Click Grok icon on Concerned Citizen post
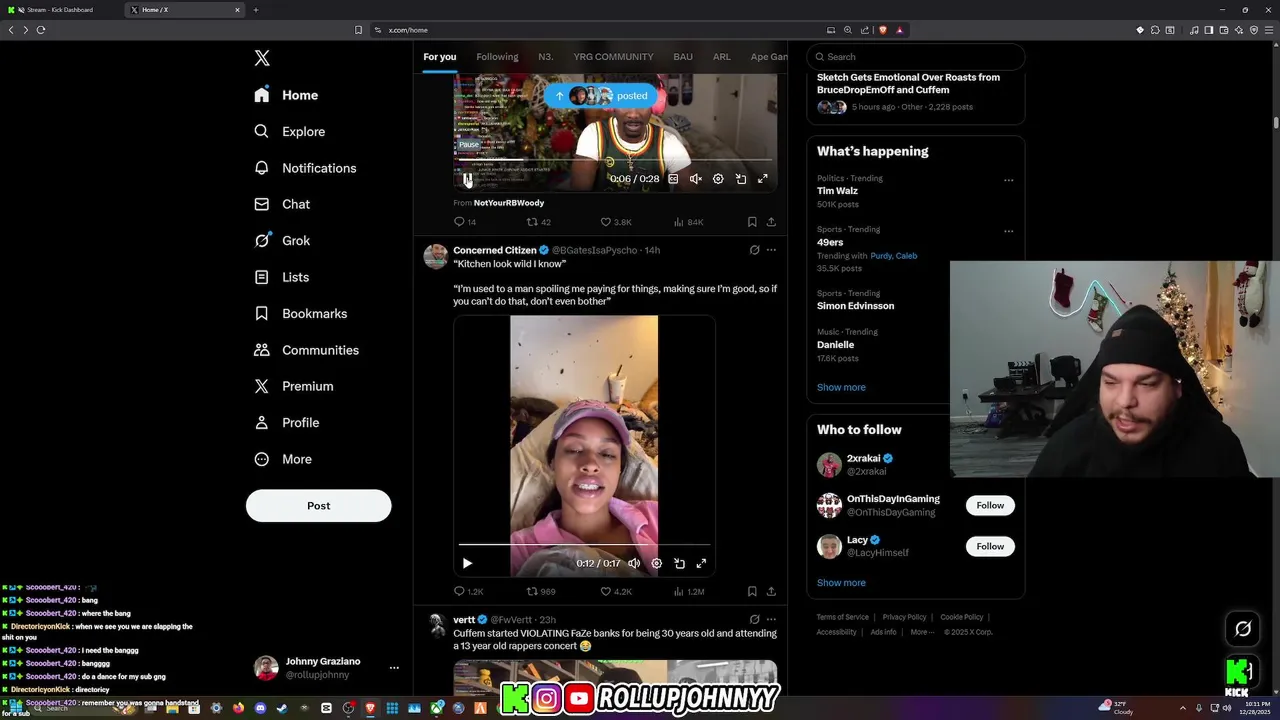Image resolution: width=1280 pixels, height=720 pixels. tap(755, 250)
